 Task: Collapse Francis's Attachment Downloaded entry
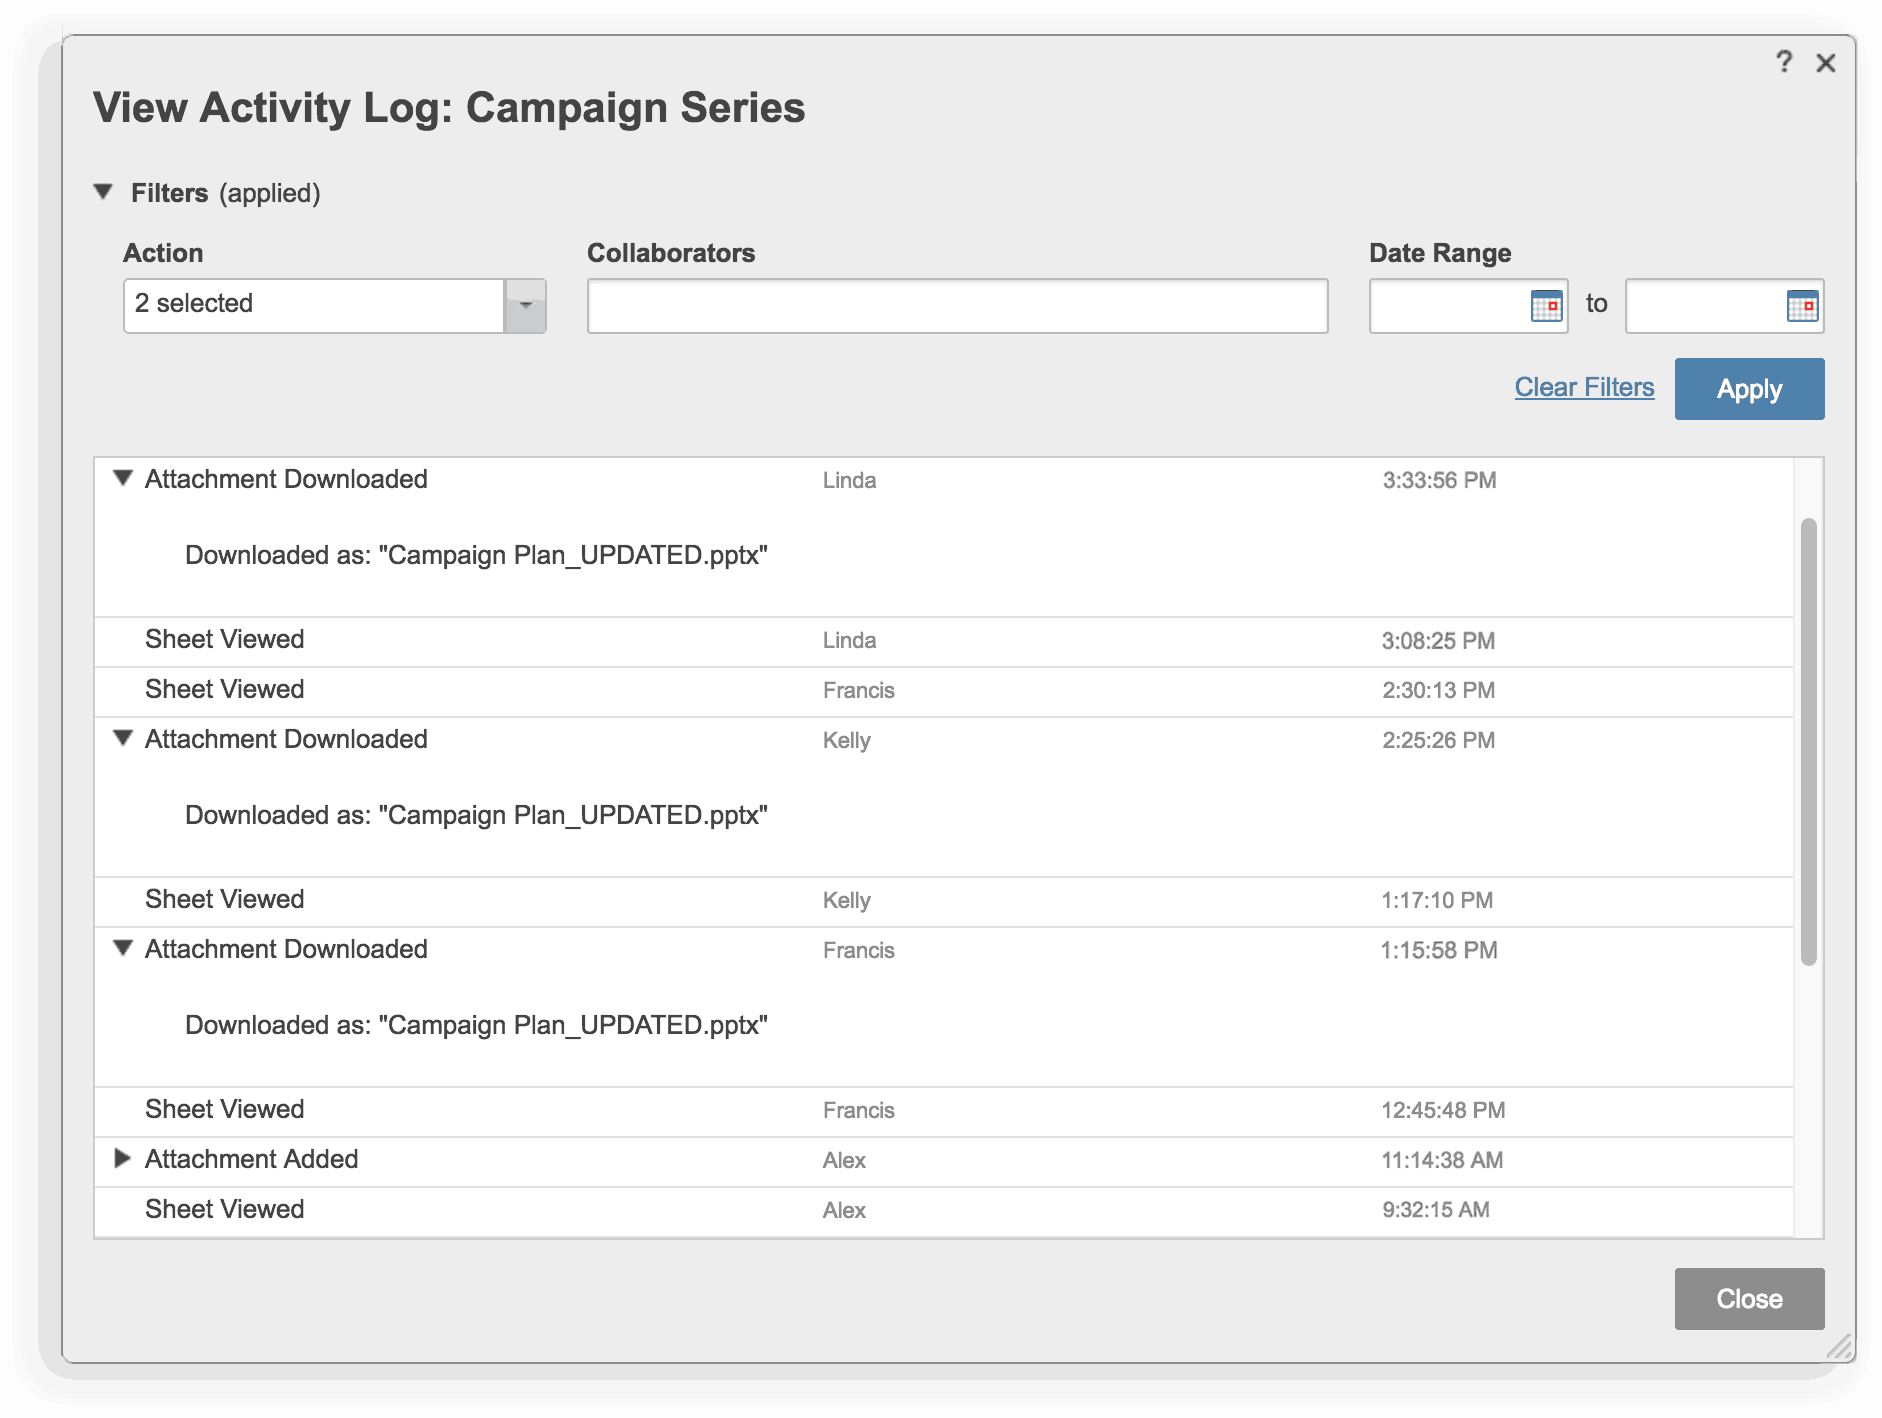[x=123, y=949]
